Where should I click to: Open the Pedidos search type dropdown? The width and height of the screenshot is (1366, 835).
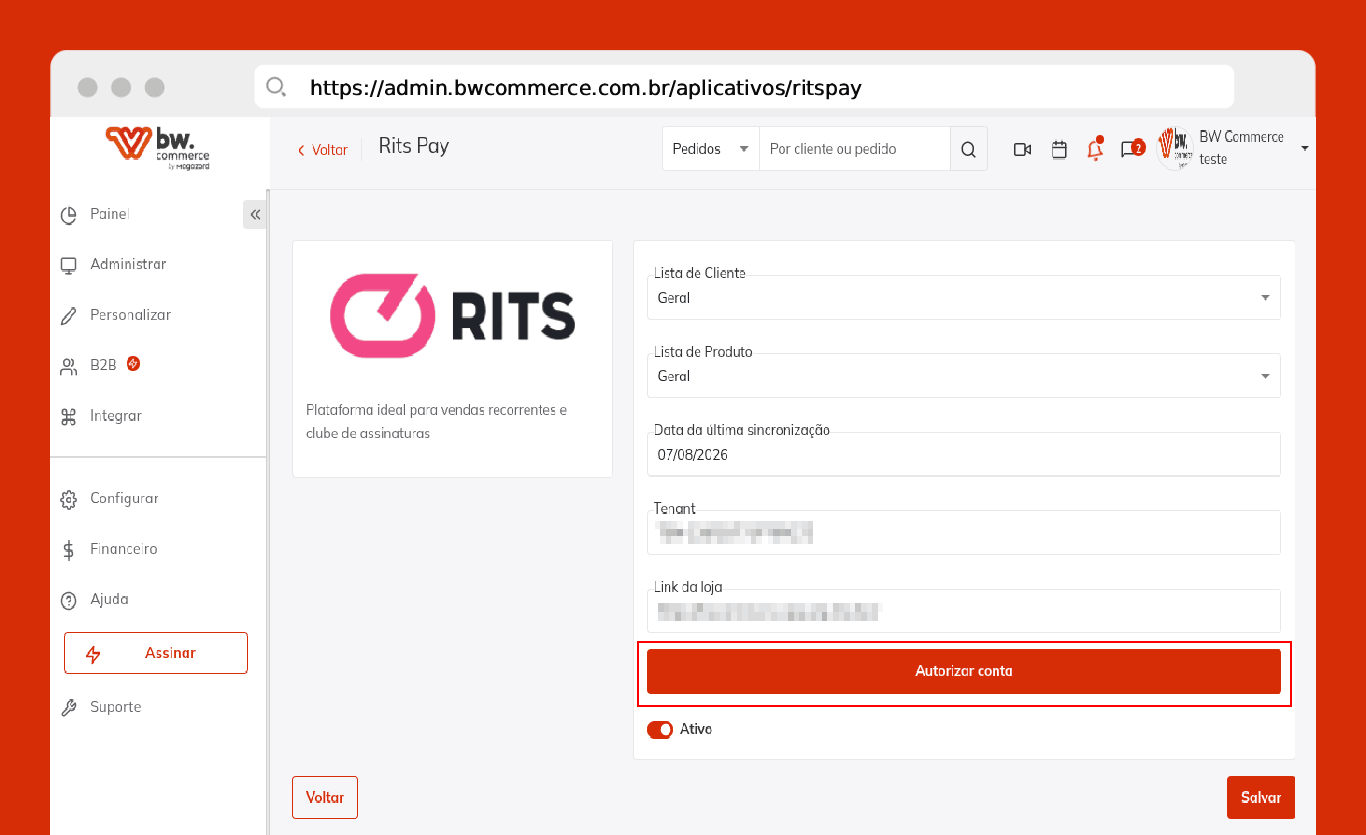711,149
